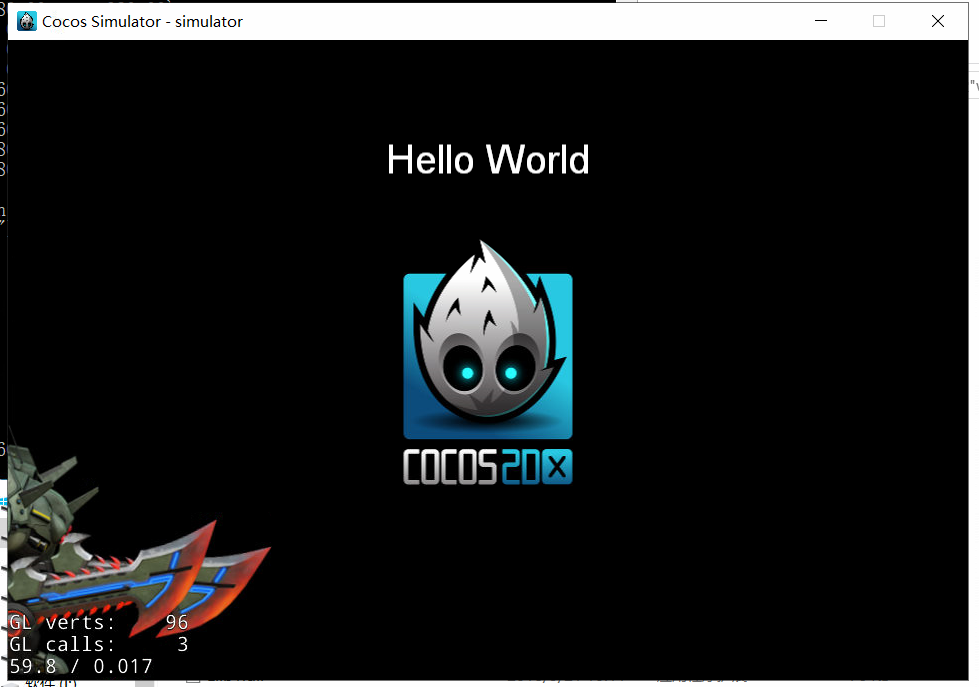Click the disabled maximize button in title bar
Viewport: 979px width, 687px height.
878,21
